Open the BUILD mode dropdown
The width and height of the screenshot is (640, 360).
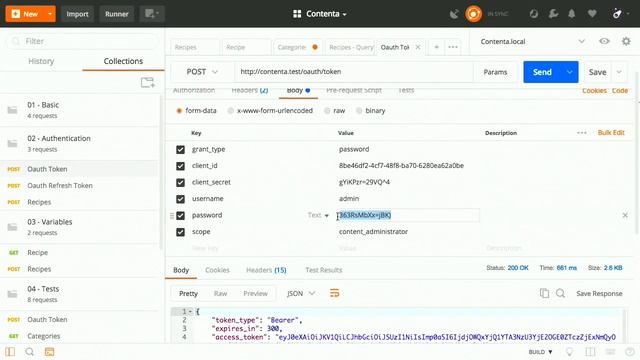(x=540, y=352)
